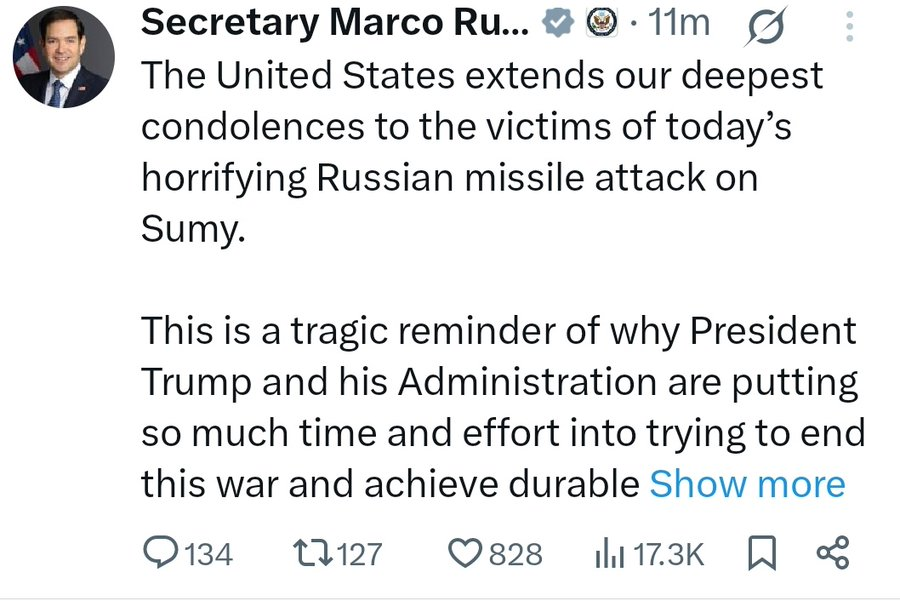Click the views bar chart icon
The width and height of the screenshot is (900, 601).
(610, 554)
